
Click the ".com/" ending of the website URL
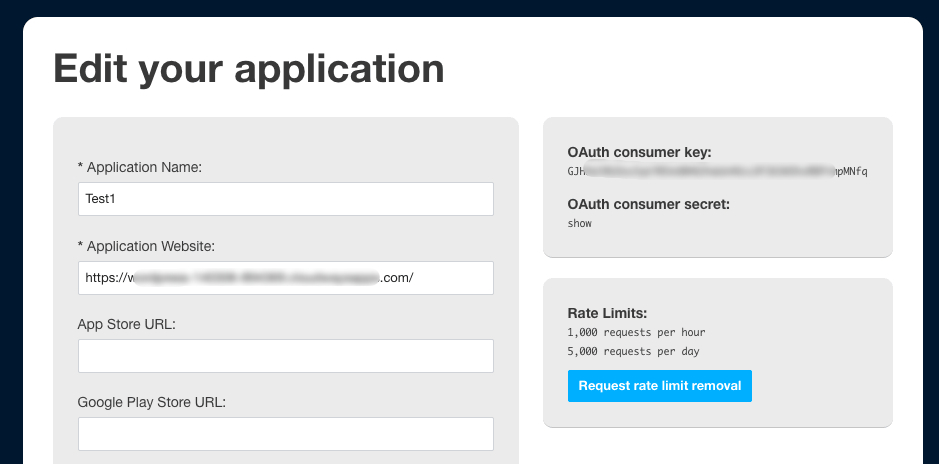tap(396, 278)
